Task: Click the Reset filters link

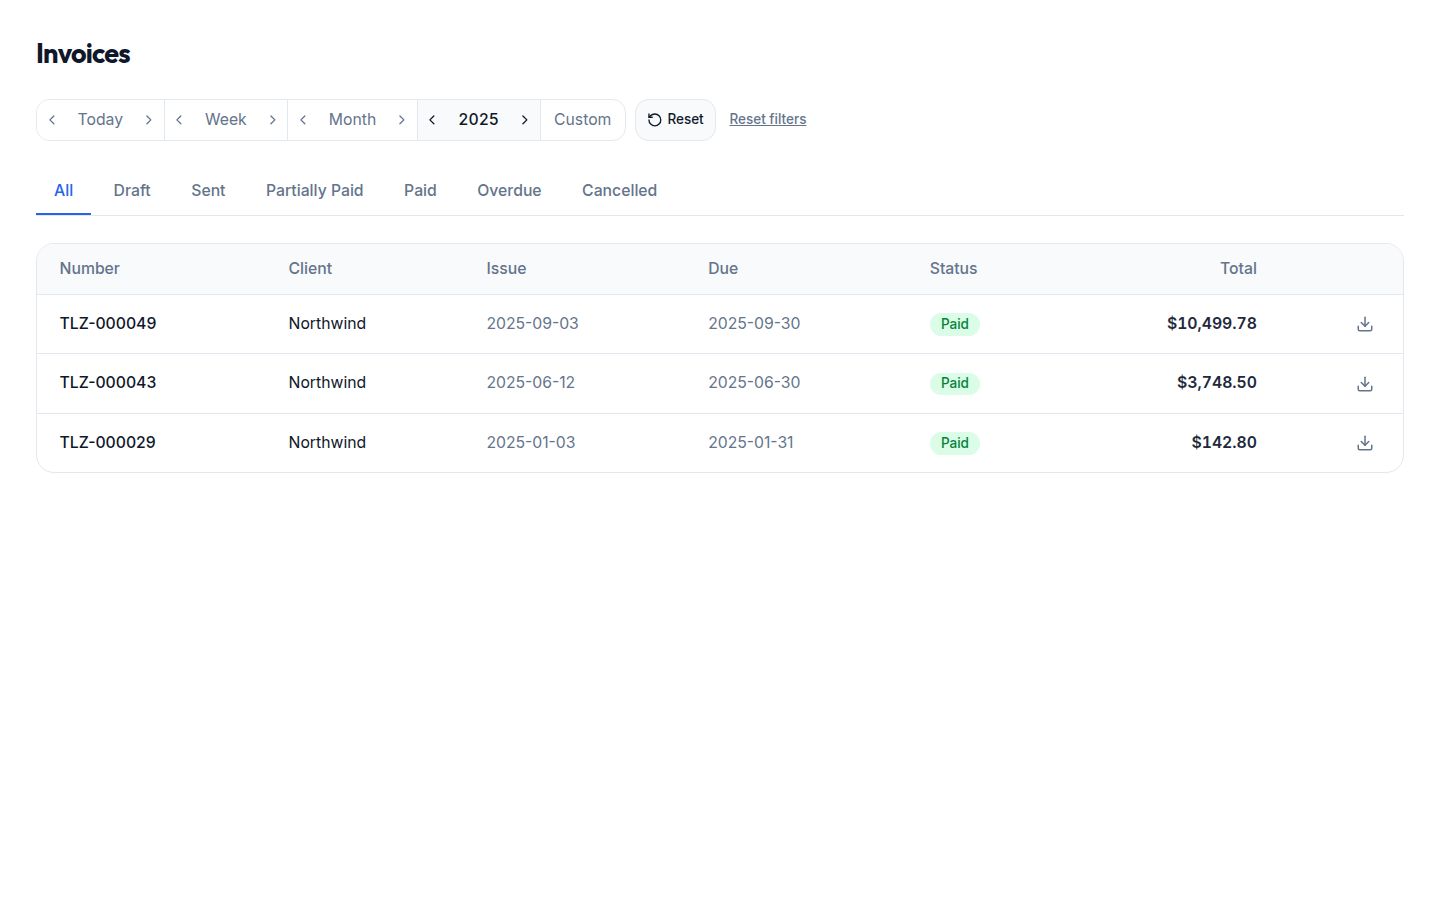Action: [x=768, y=119]
